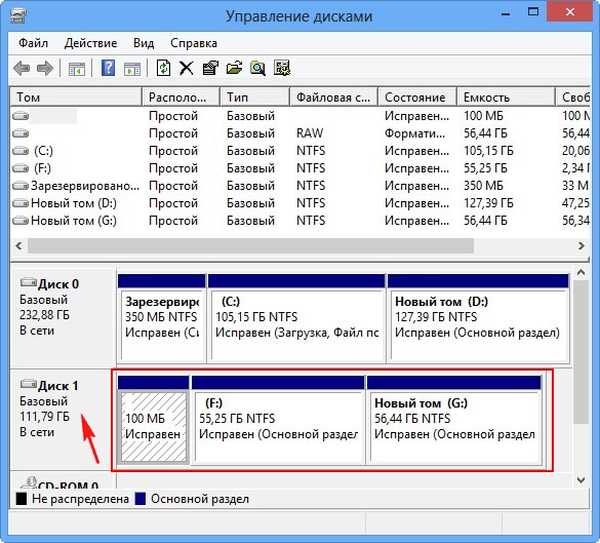Open Properties using the toolbar icon
The image size is (600, 543).
(x=210, y=68)
